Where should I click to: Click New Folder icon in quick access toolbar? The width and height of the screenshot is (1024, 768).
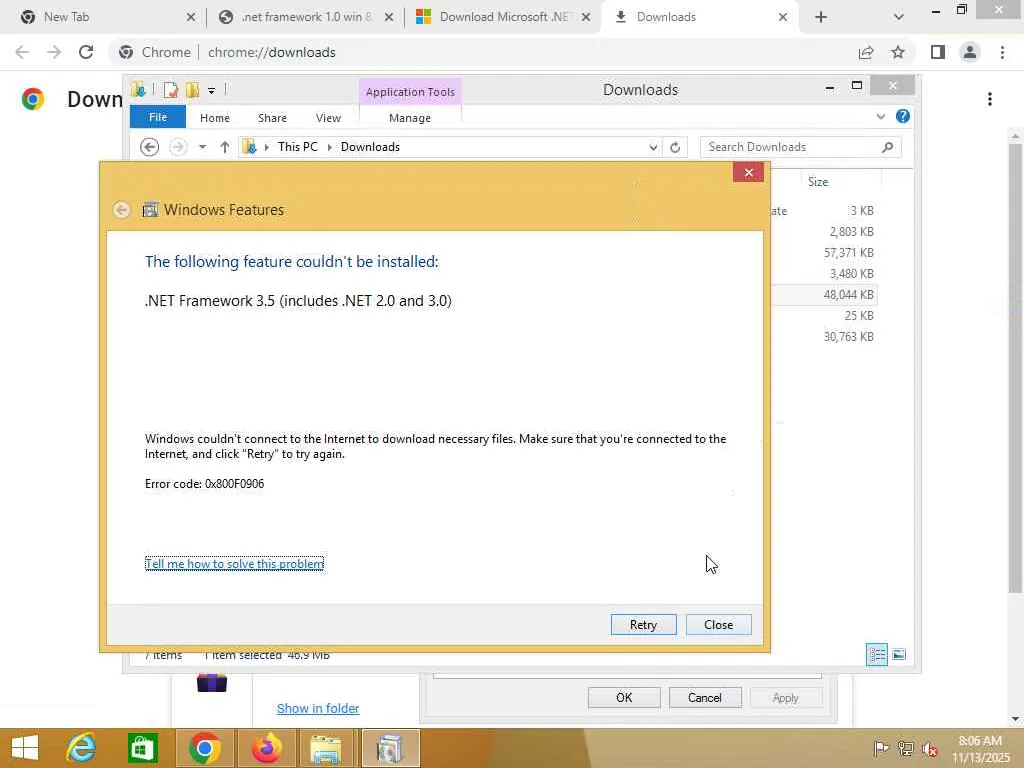[x=193, y=89]
